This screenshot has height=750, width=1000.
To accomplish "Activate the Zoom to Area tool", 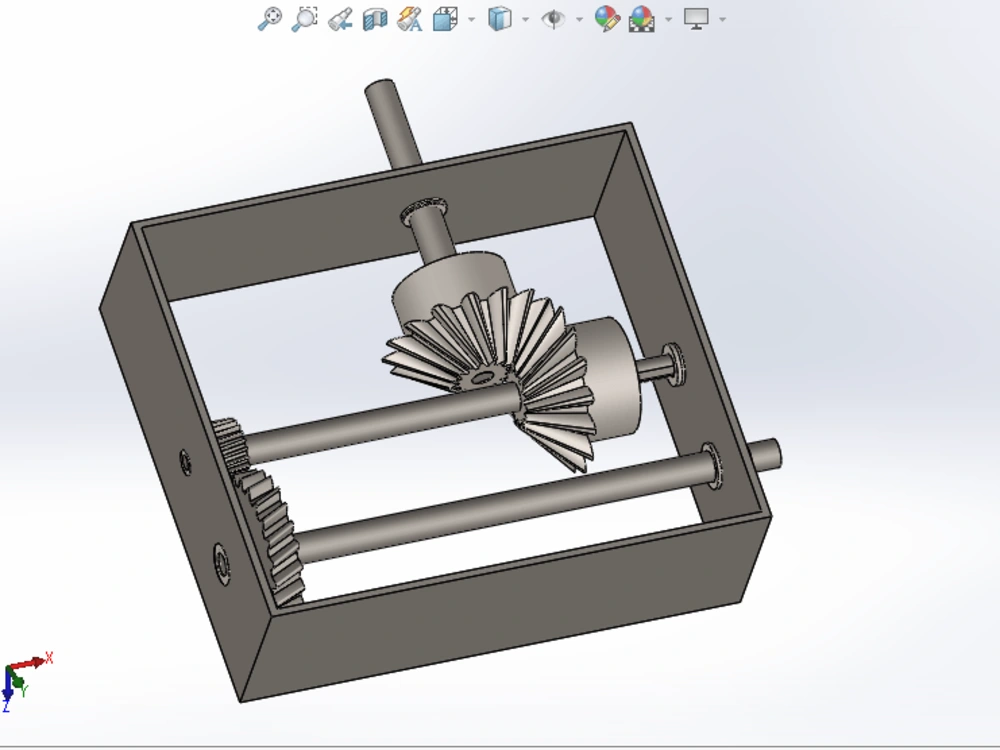I will click(x=305, y=18).
